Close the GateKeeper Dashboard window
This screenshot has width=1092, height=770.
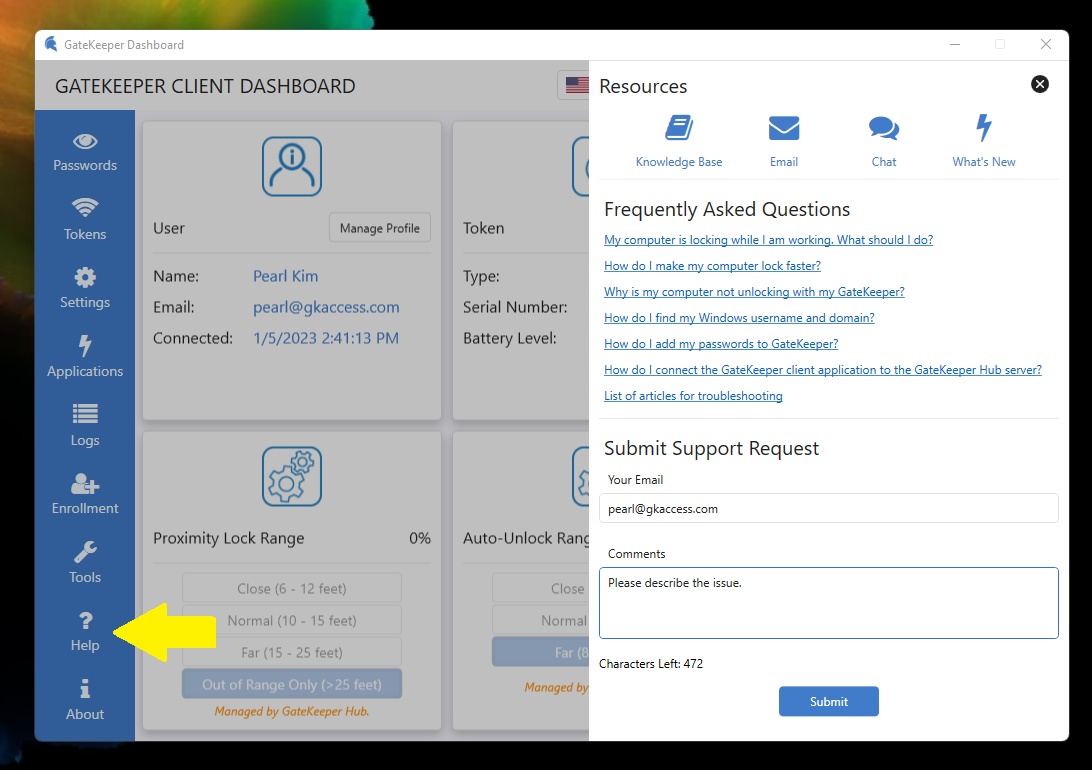point(1045,45)
